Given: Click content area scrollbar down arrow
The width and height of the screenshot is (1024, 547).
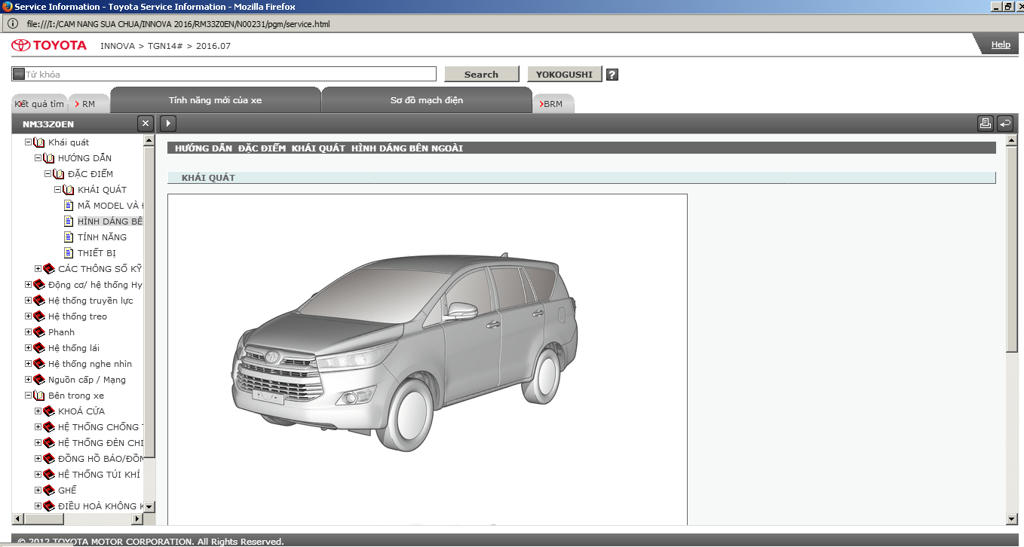Looking at the screenshot, I should (1012, 519).
